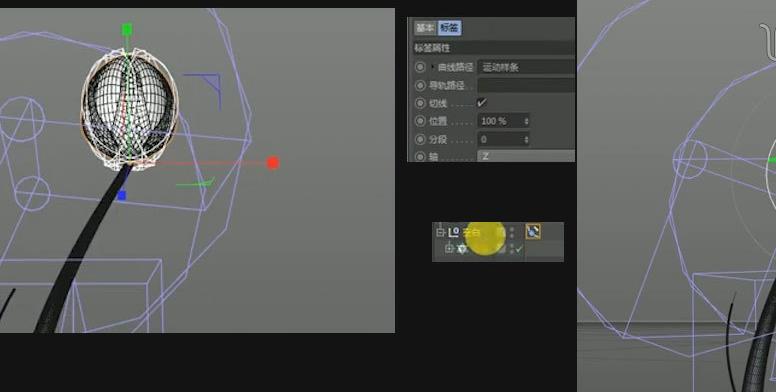Grab the green Y-axis handle of gizmo
Screen dimensions: 776x392
[x=127, y=30]
